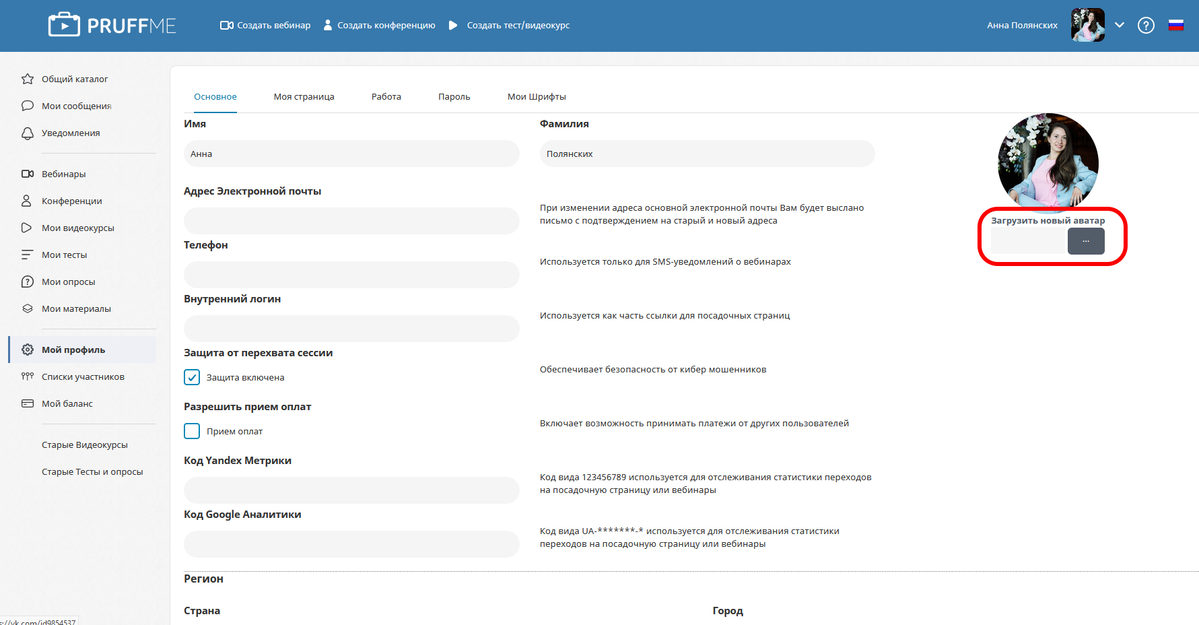This screenshot has height=625, width=1199.
Task: Select Мой профиль in the sidebar
Action: coord(73,350)
